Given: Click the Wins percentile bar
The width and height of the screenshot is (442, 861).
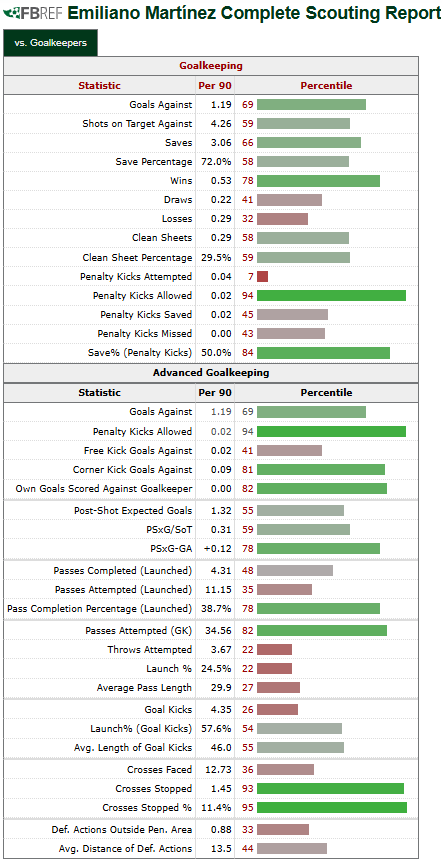Looking at the screenshot, I should click(318, 181).
